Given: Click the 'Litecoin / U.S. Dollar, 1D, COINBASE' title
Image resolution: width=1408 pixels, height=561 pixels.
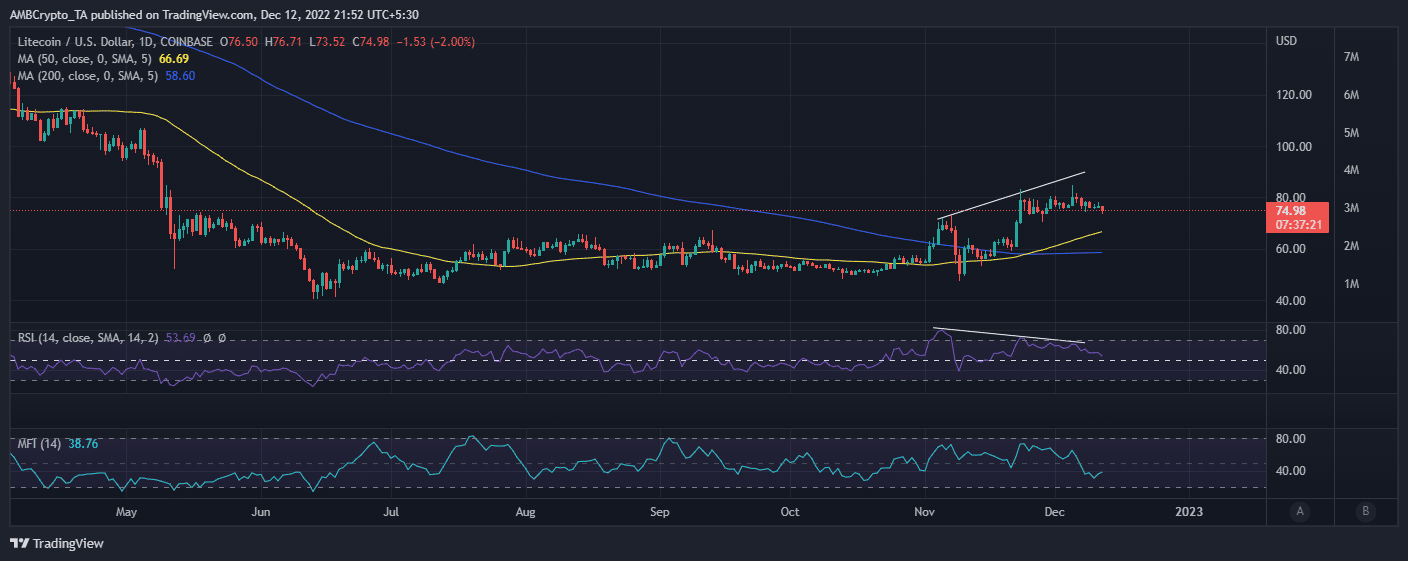Looking at the screenshot, I should pos(115,41).
